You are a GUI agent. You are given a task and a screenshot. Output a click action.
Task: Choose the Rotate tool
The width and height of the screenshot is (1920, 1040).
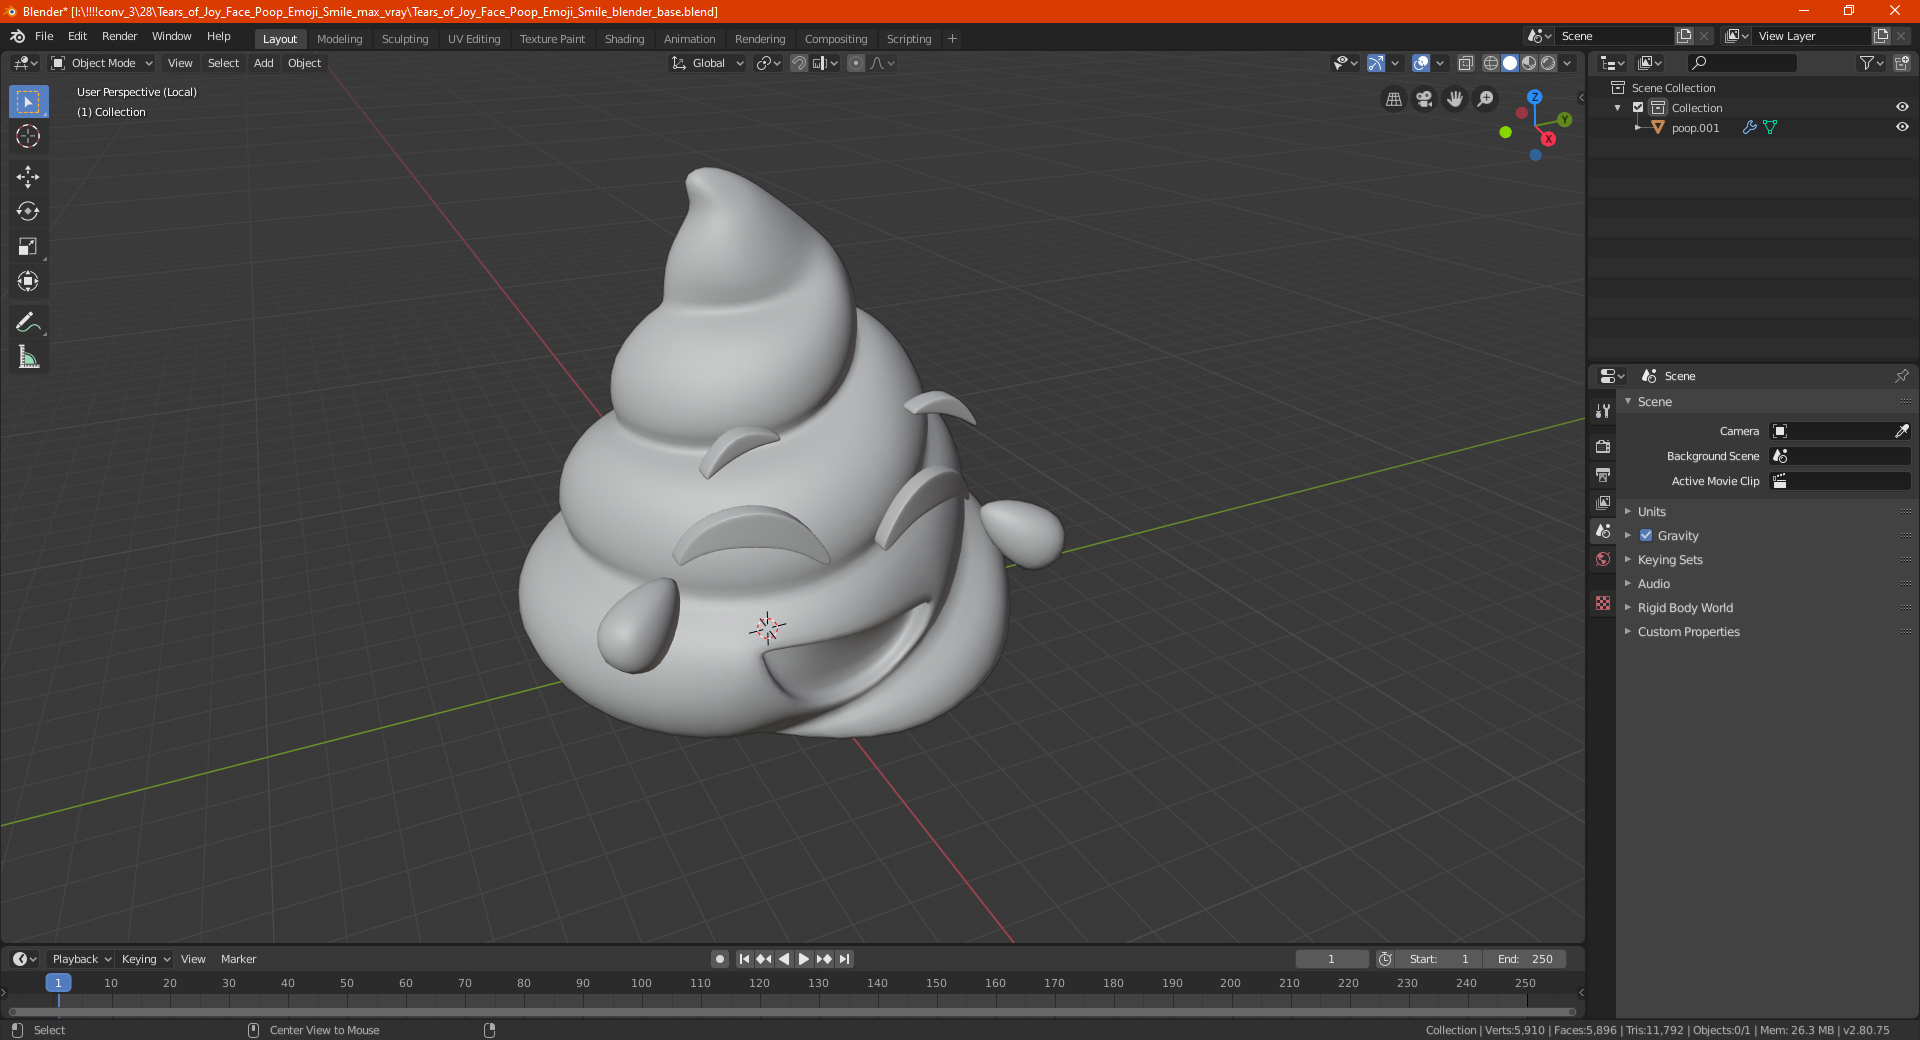(x=28, y=212)
